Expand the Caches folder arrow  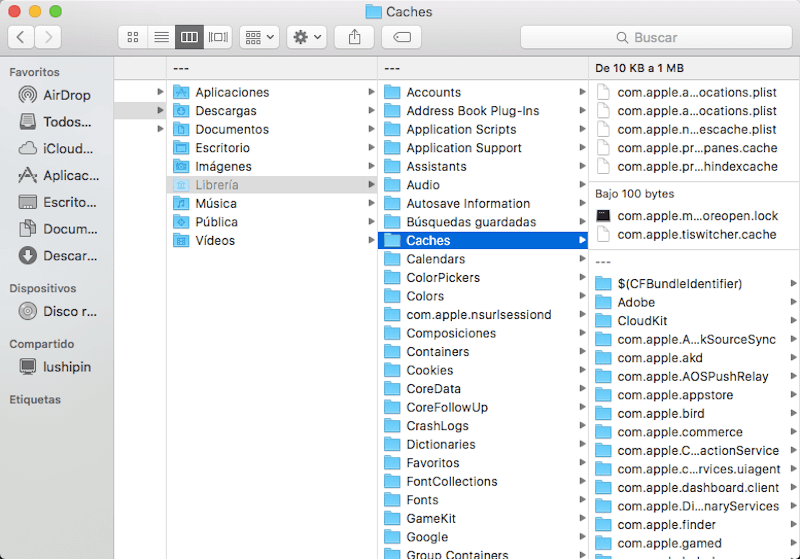click(x=582, y=240)
